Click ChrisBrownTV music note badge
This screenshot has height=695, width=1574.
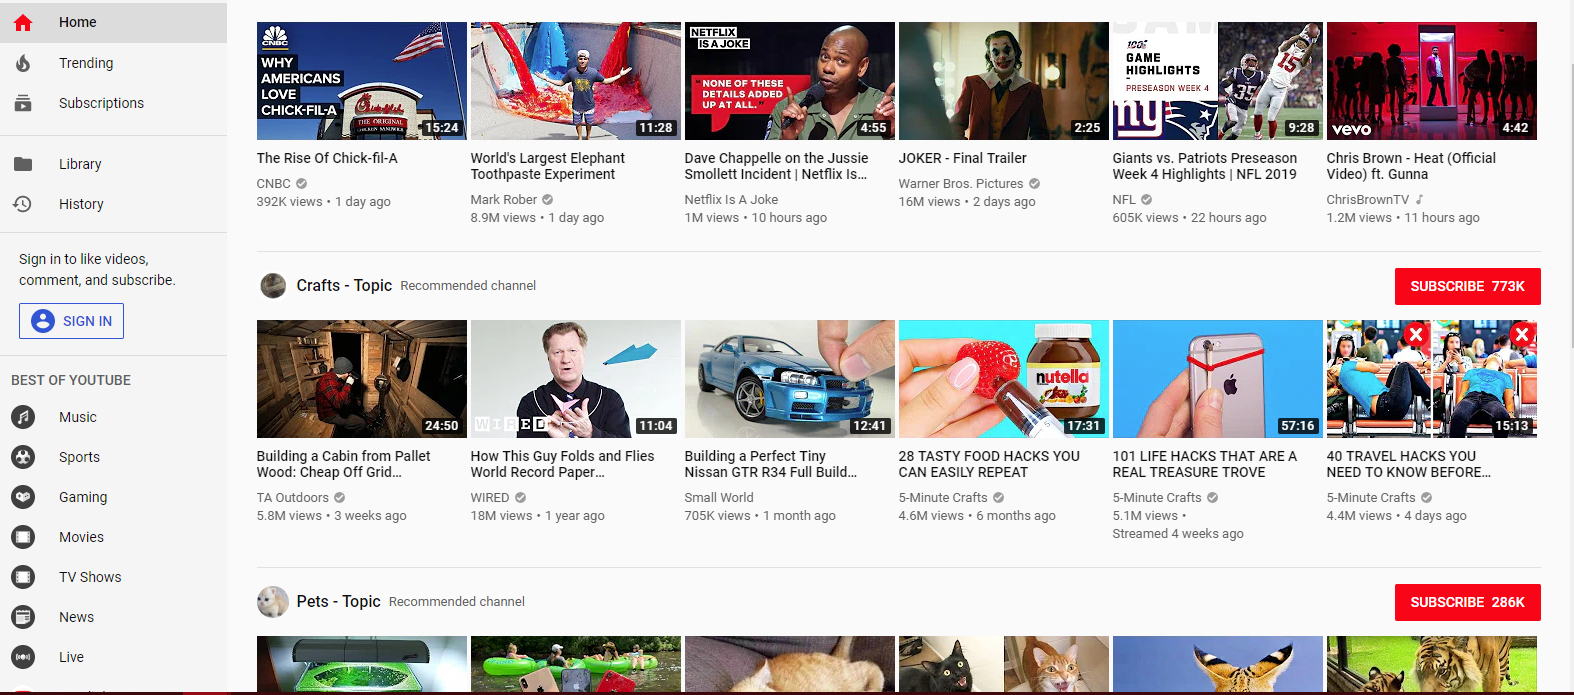1419,200
